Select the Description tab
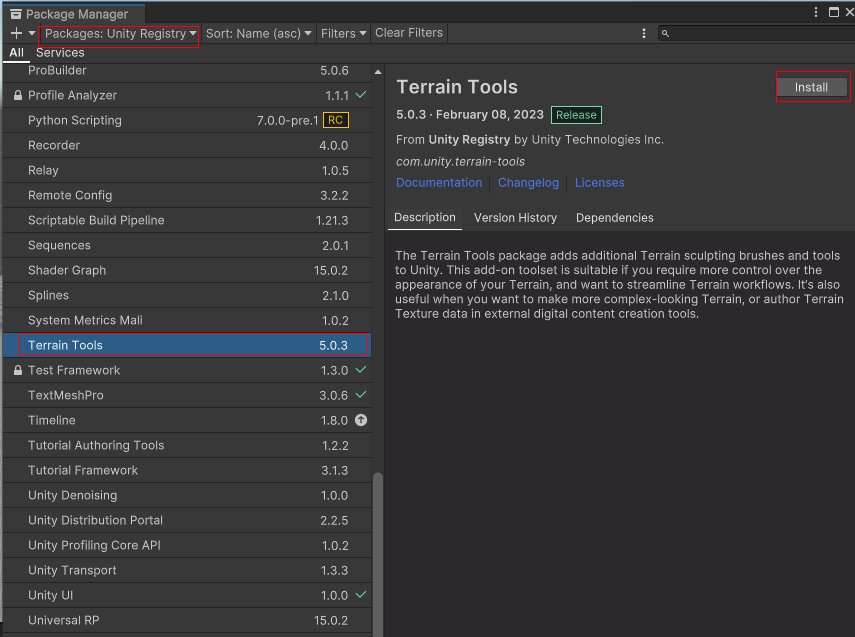 click(425, 218)
